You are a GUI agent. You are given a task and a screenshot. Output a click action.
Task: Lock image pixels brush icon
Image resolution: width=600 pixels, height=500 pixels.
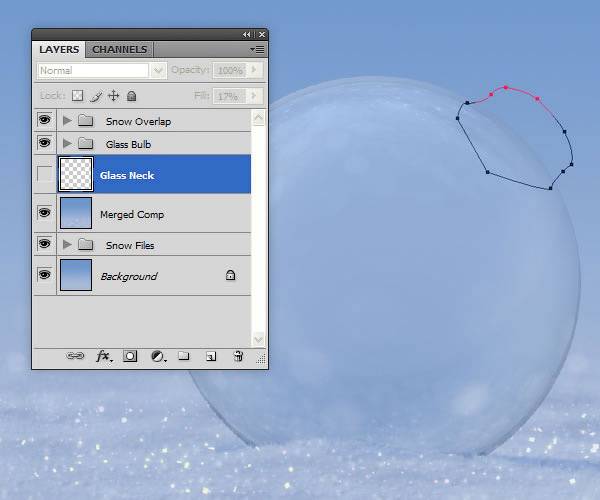[x=96, y=96]
